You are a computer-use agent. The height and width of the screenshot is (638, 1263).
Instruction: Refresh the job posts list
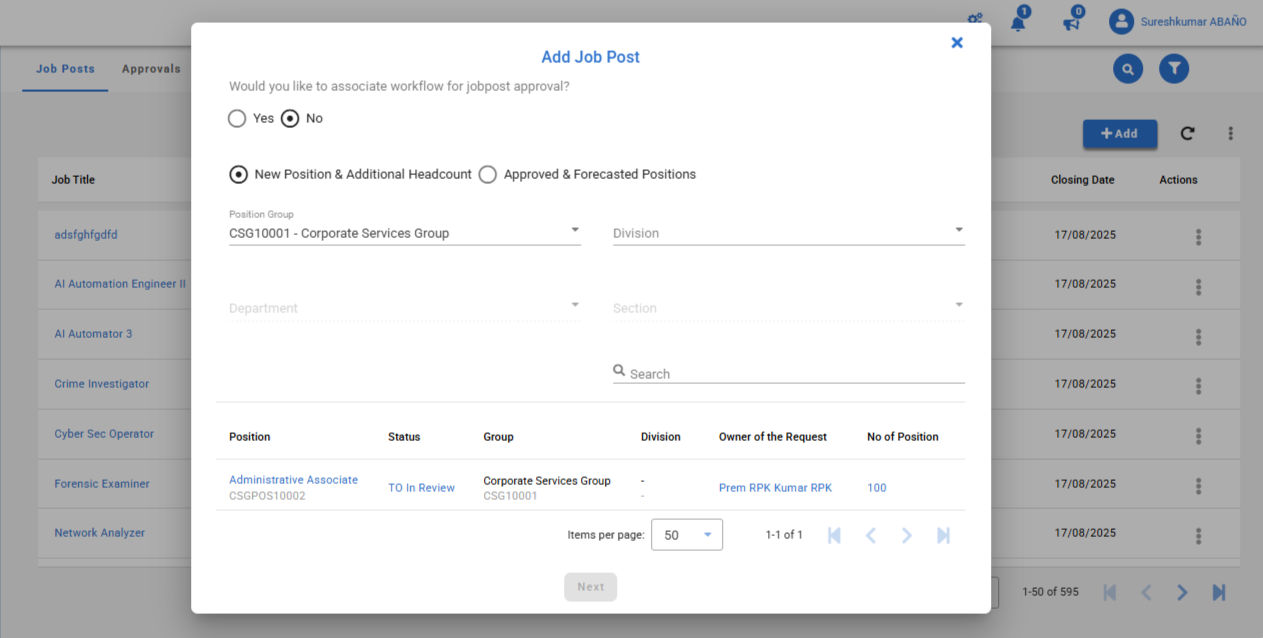[x=1187, y=133]
